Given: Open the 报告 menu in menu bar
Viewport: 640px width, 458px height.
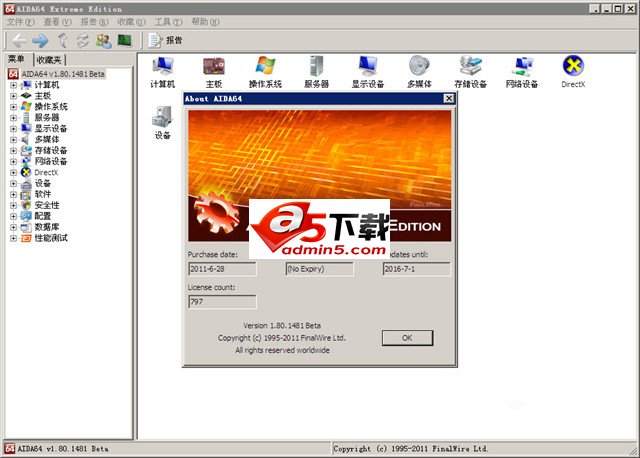Looking at the screenshot, I should coord(94,22).
